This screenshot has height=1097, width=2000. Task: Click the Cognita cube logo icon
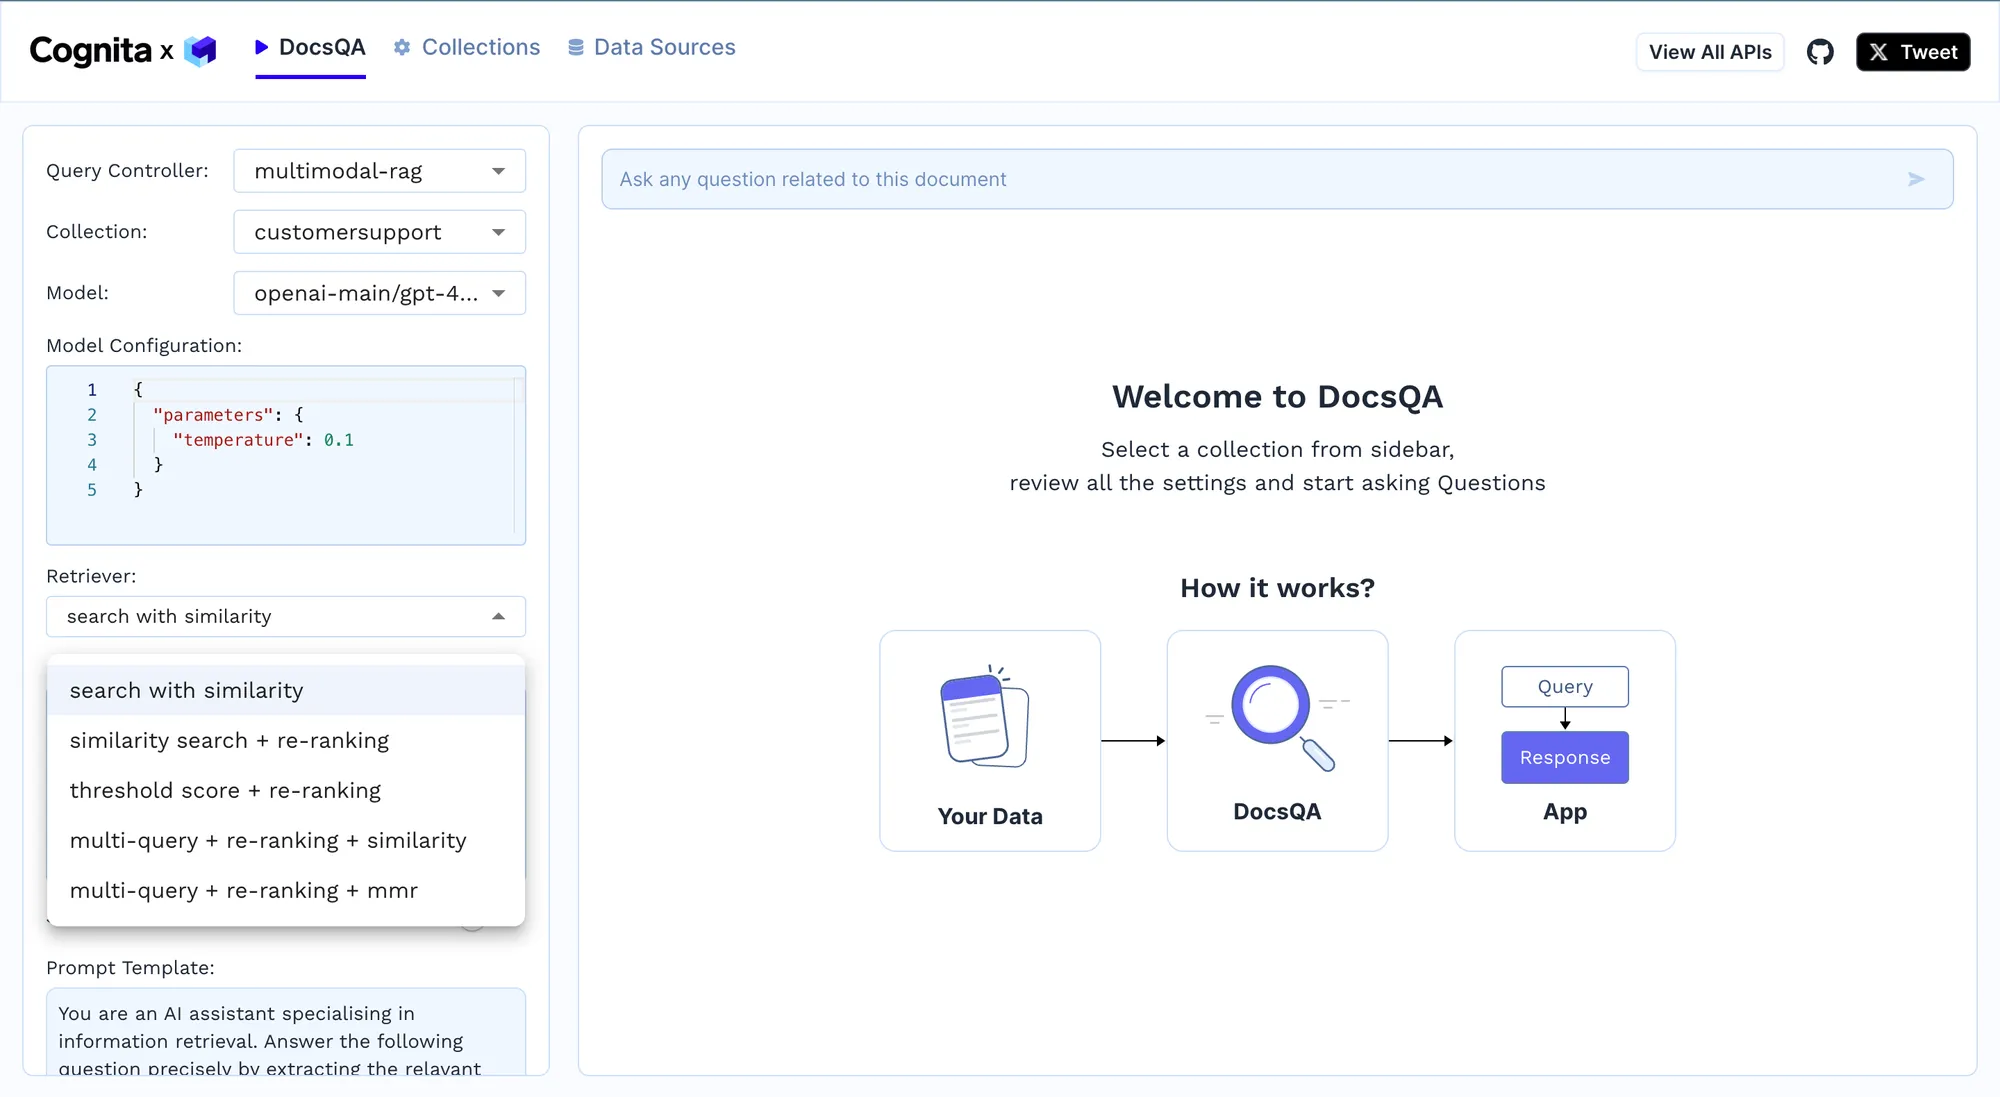tap(200, 50)
